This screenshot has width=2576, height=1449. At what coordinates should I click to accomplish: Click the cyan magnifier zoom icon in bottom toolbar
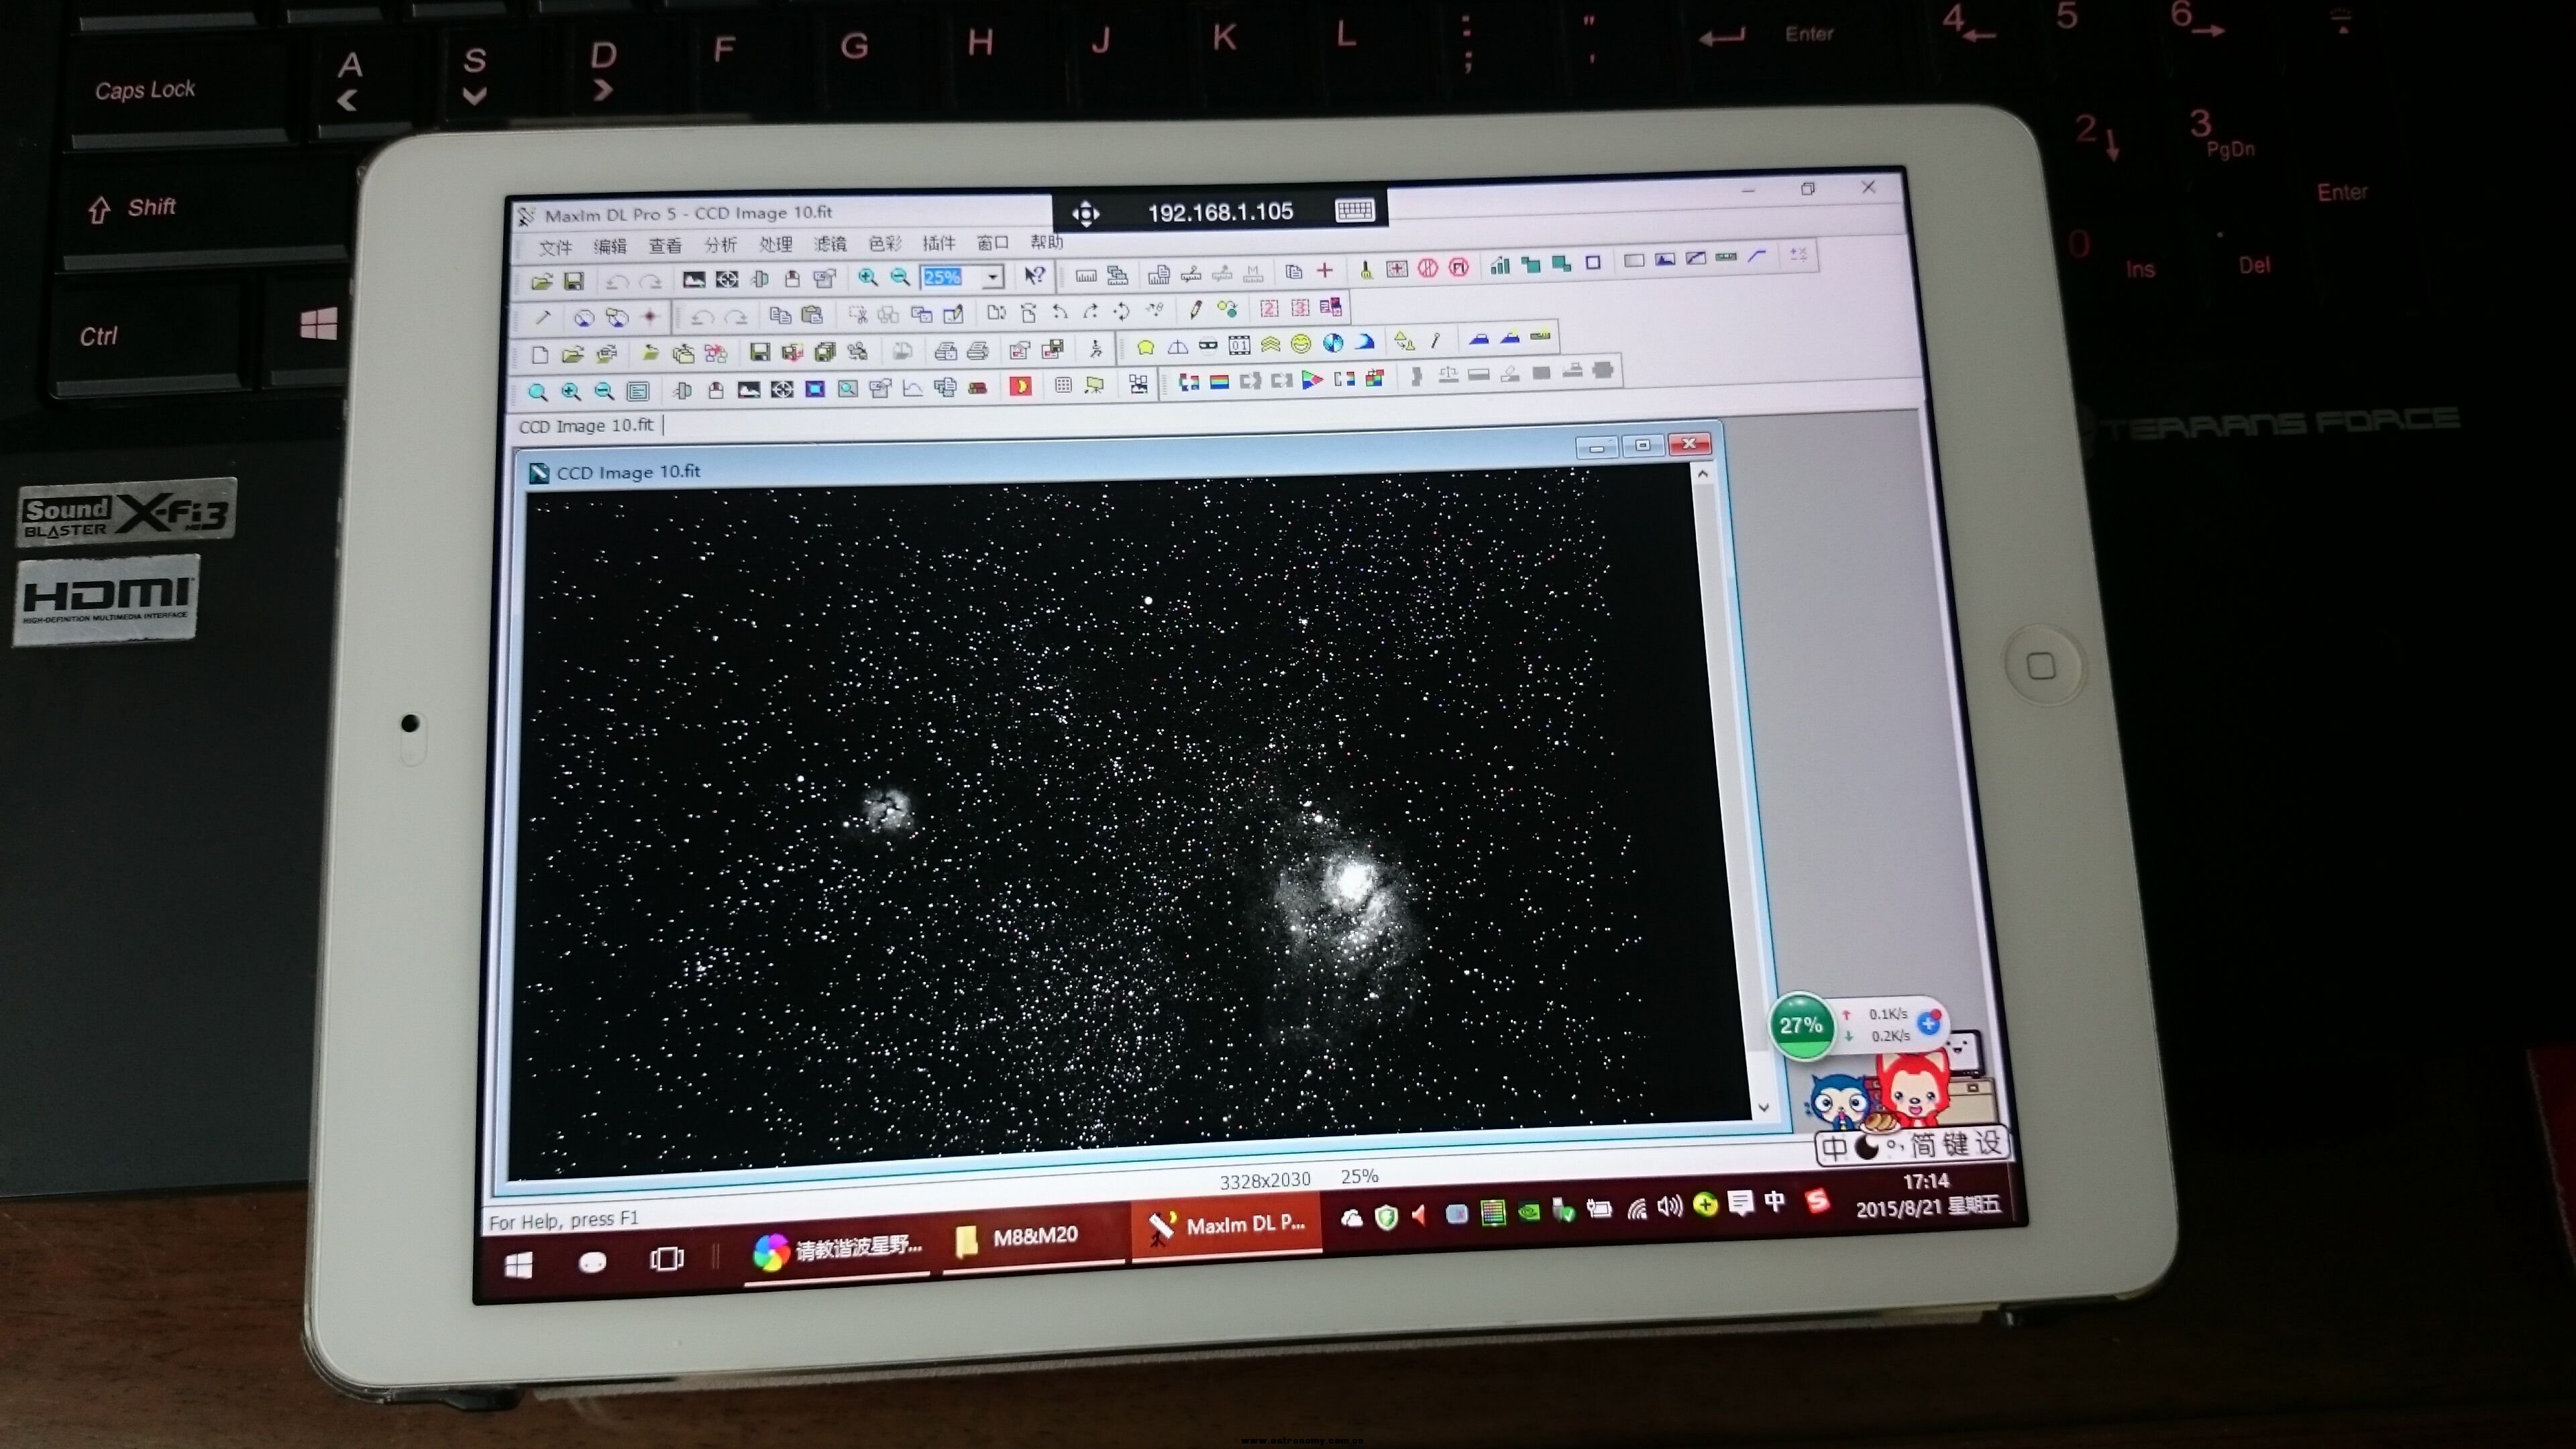click(537, 392)
